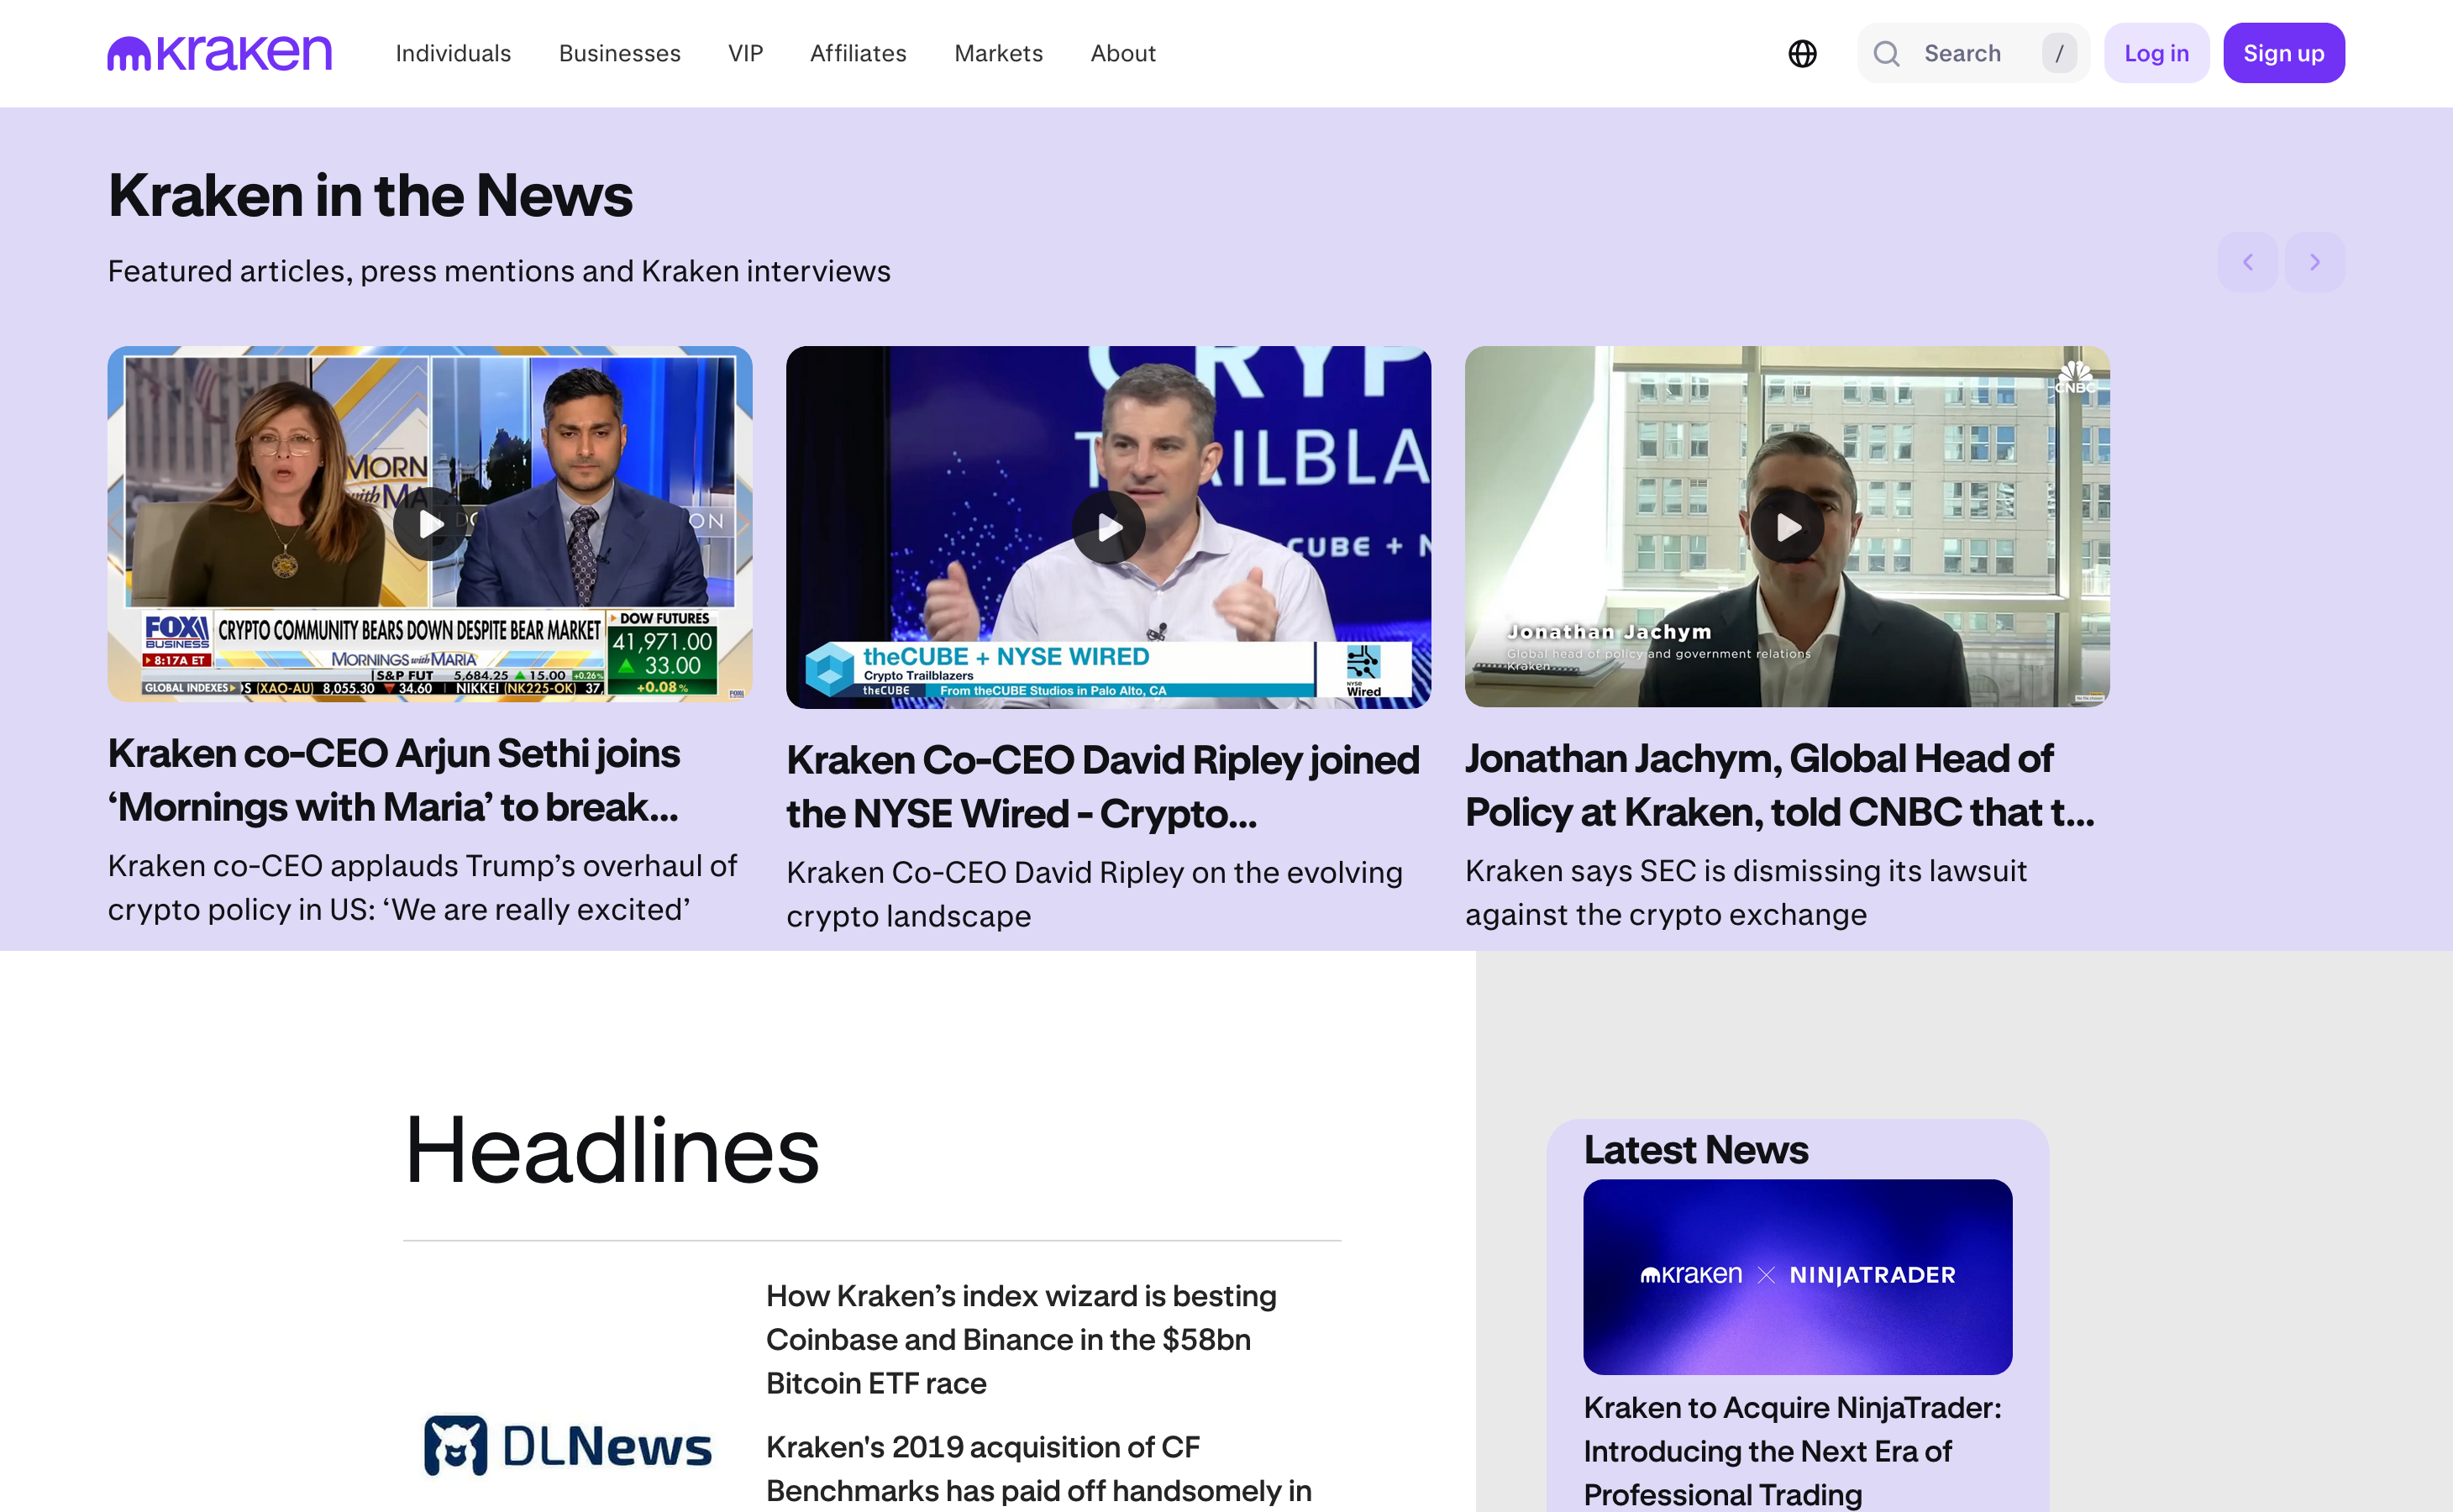This screenshot has height=1512, width=2453.
Task: Open 'Kraken to Acquire NinjaTrader' article link
Action: coord(1792,1450)
